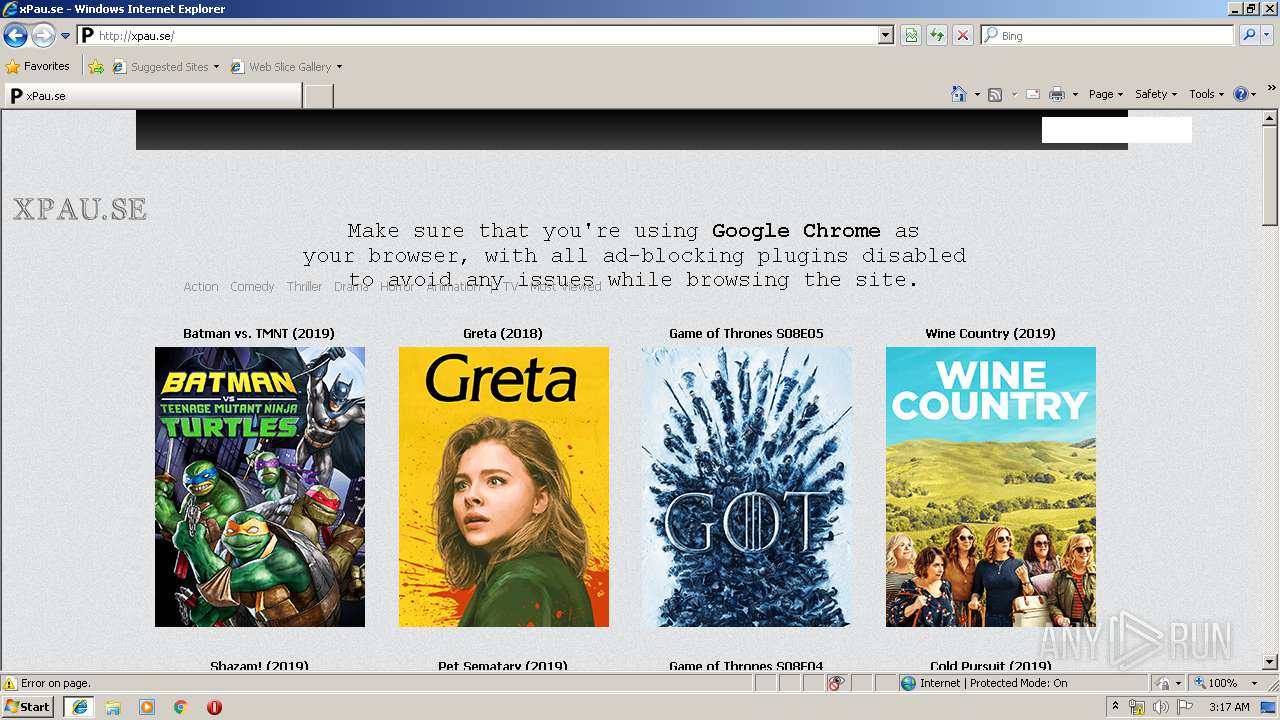Open a new blank tab
The width and height of the screenshot is (1280, 720).
318,96
